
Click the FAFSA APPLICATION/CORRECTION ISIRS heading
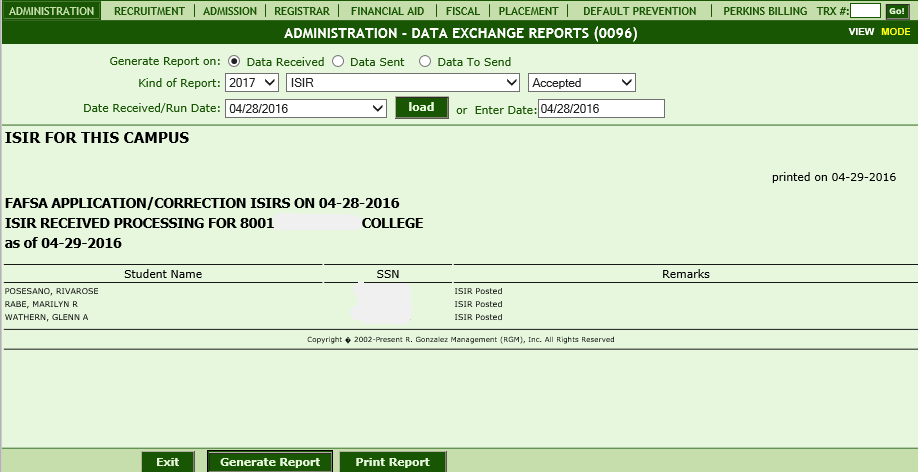[x=202, y=203]
